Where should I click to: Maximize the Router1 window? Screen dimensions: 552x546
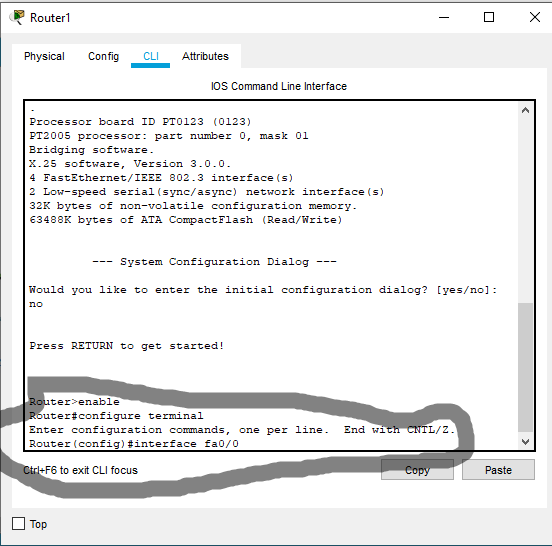pos(489,17)
